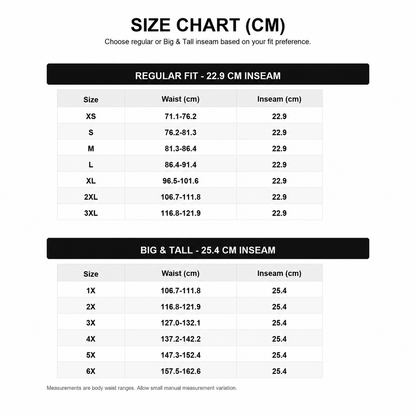Select the 2XL size label

tap(91, 197)
